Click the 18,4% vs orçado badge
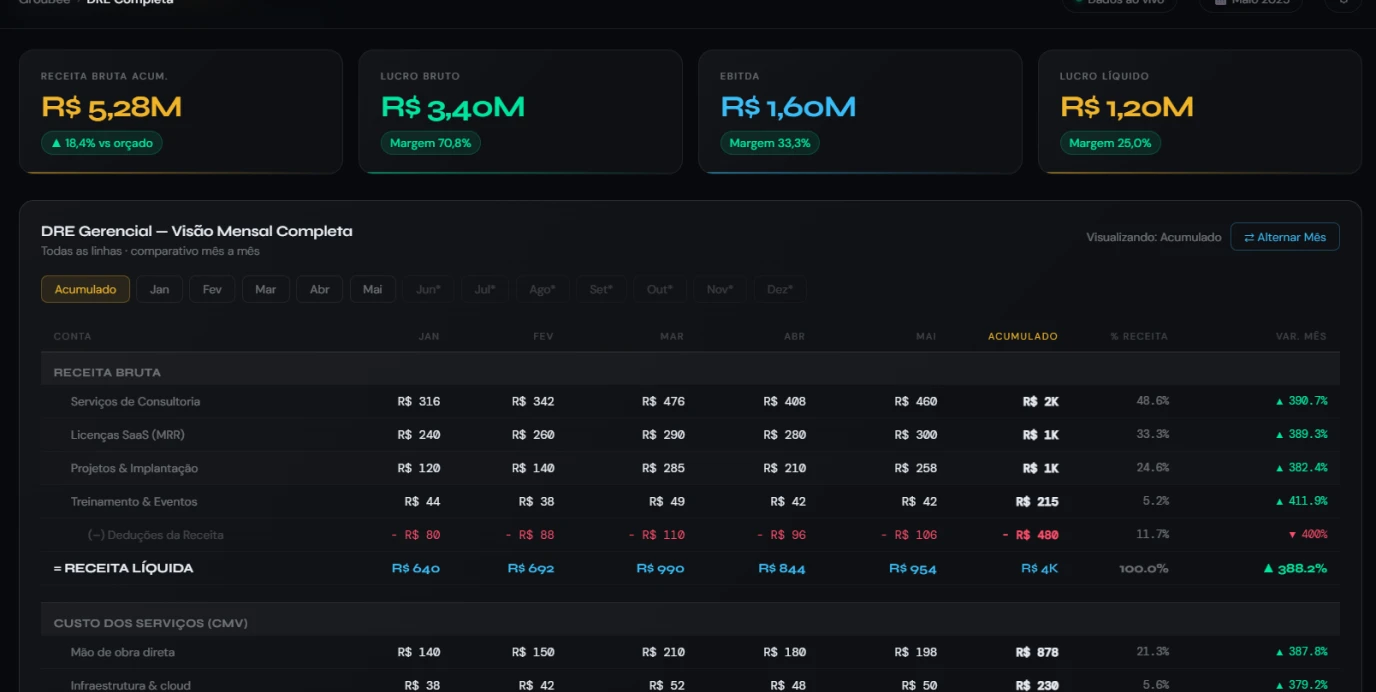The width and height of the screenshot is (1376, 692). pyautogui.click(x=101, y=143)
